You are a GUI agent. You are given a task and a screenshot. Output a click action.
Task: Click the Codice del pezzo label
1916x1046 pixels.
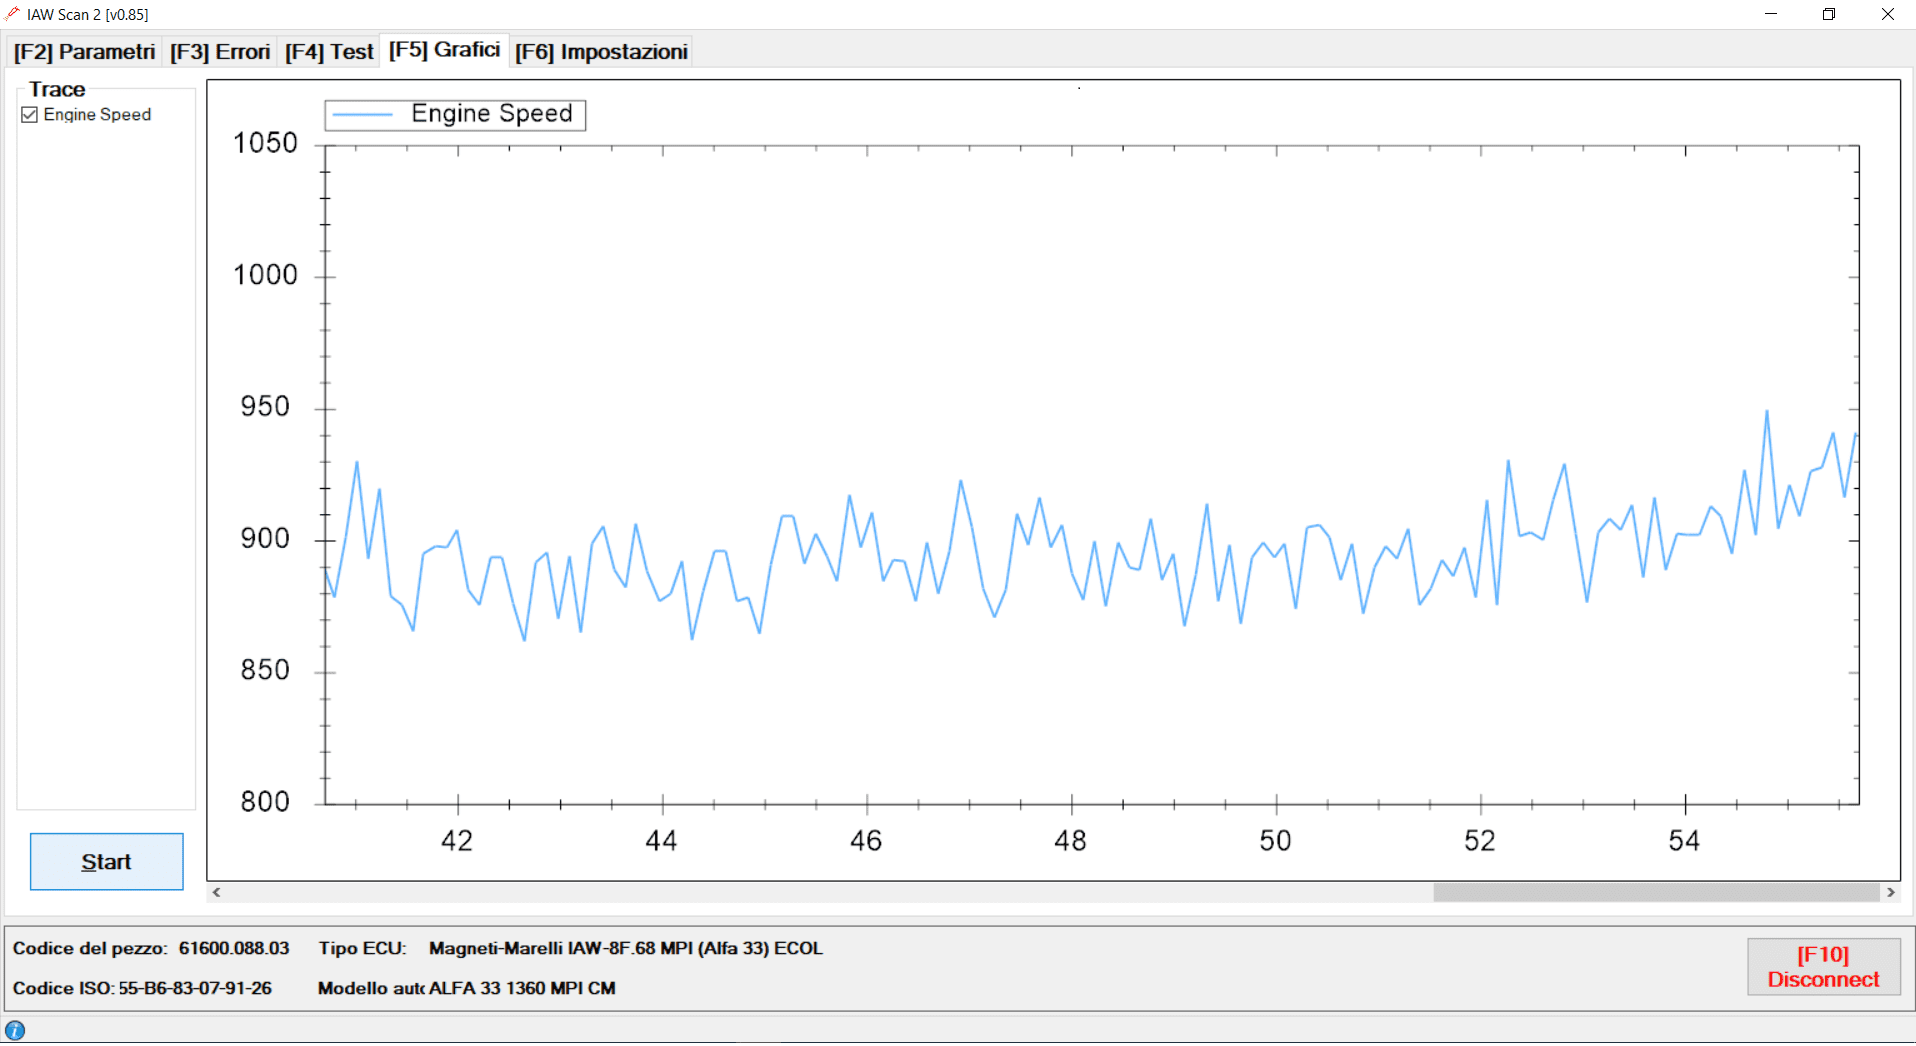point(90,948)
